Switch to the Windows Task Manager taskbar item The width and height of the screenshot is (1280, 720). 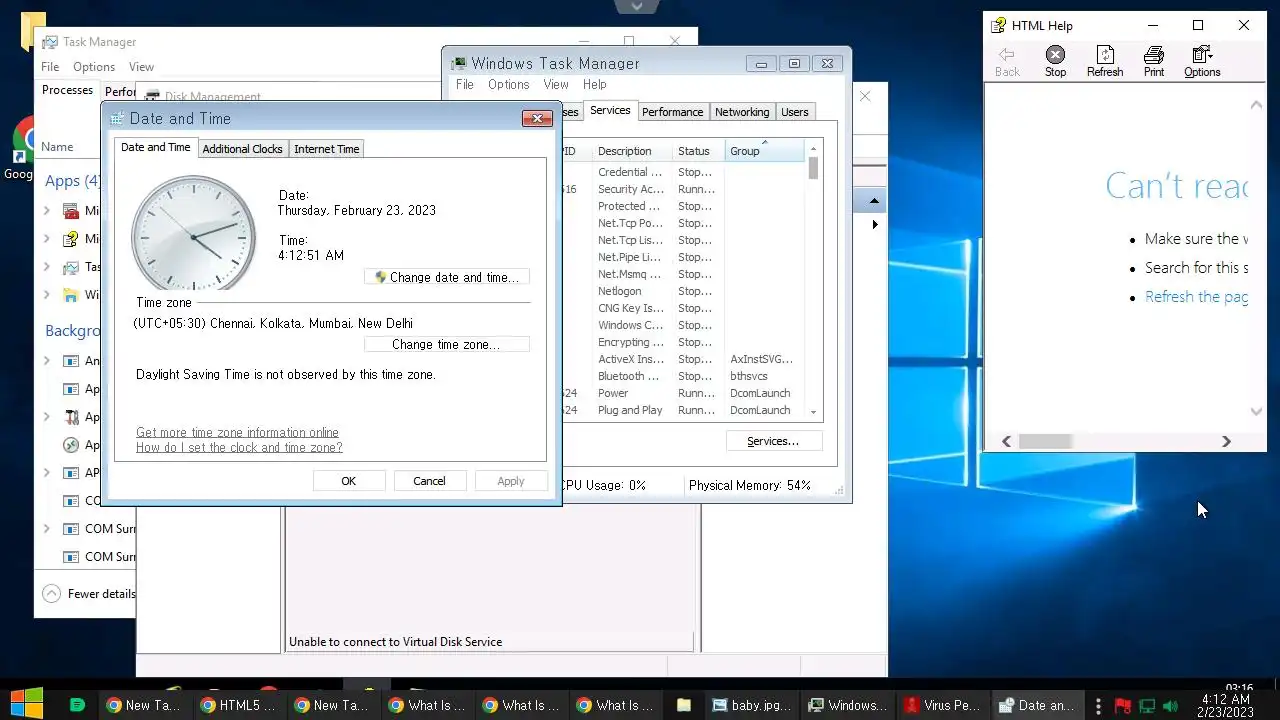(846, 705)
